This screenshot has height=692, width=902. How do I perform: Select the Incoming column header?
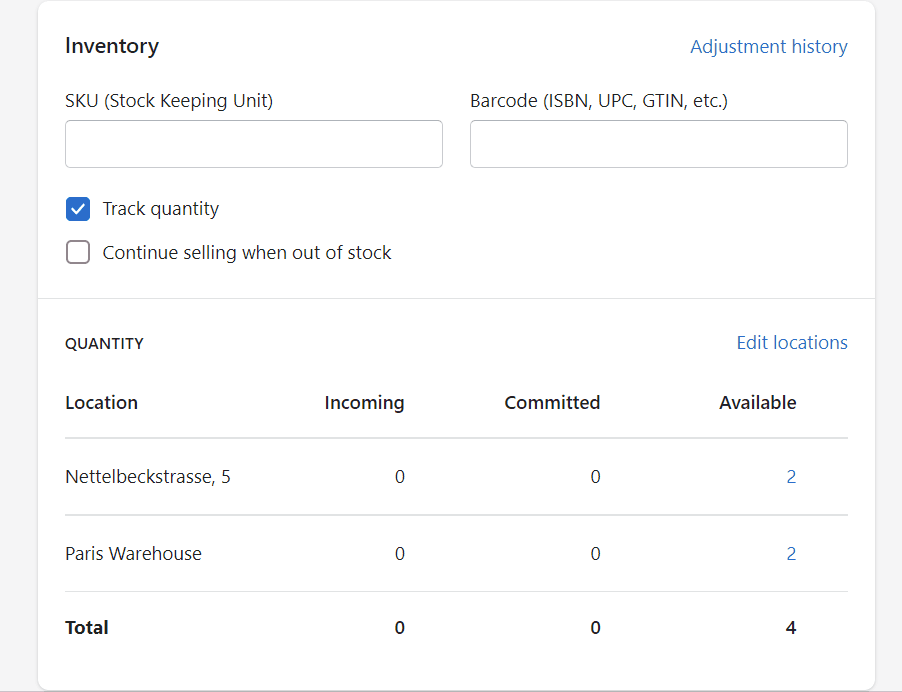click(x=364, y=403)
